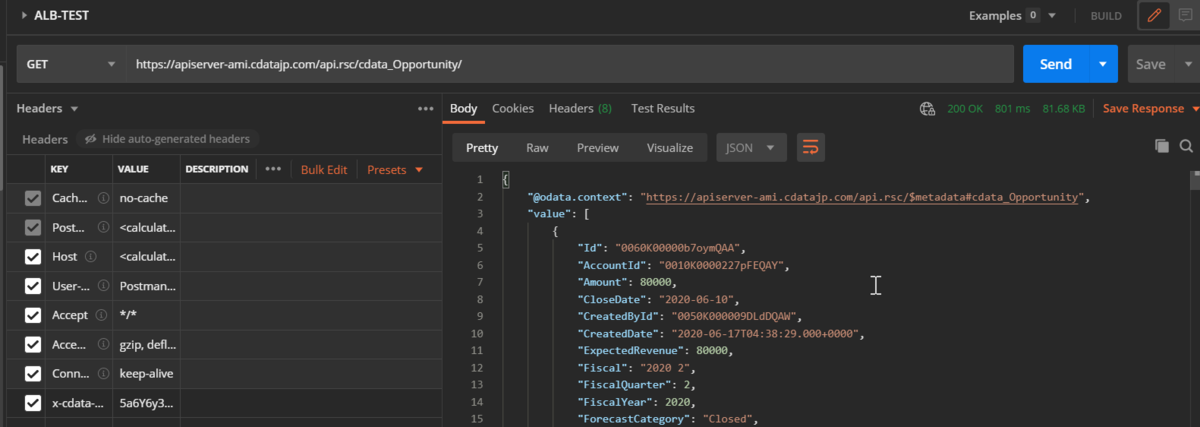Open the Send button dropdown arrow
This screenshot has width=1200, height=427.
click(1103, 64)
